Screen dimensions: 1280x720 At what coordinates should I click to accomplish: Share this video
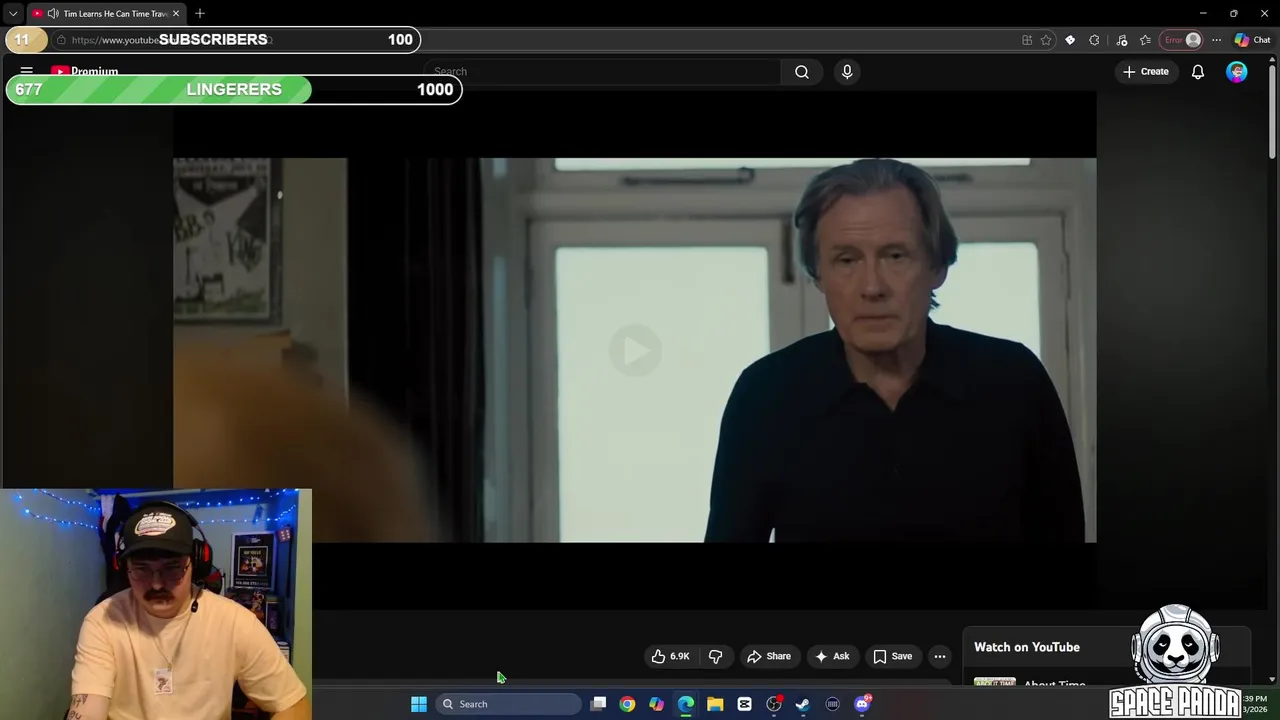(769, 656)
